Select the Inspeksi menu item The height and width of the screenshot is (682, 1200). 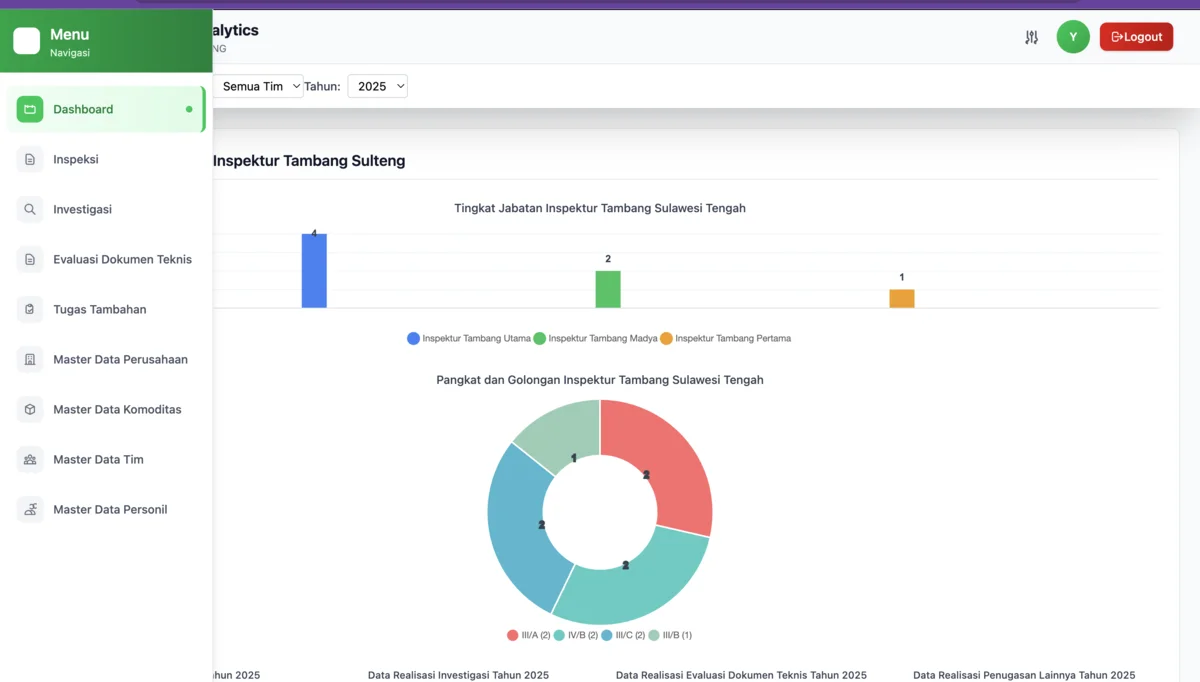tap(75, 159)
